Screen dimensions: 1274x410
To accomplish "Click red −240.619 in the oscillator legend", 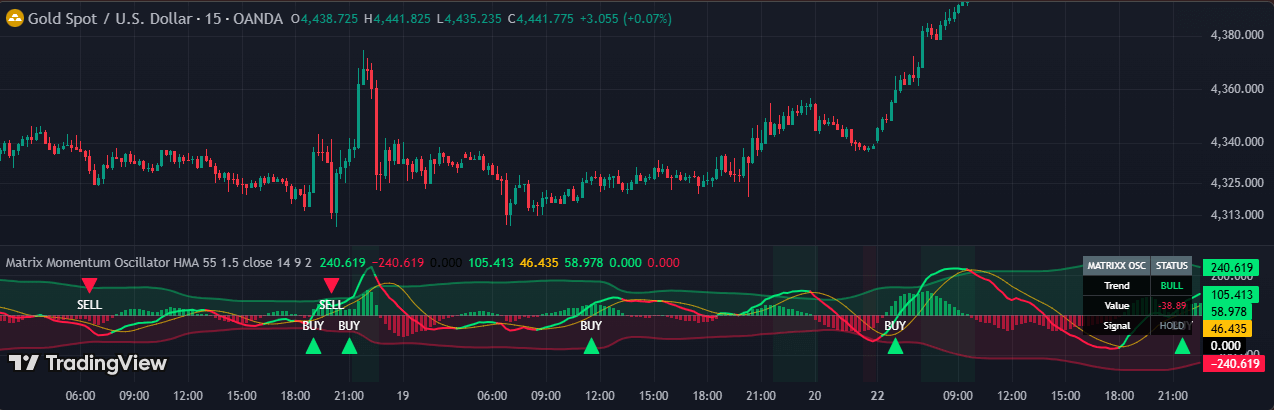I will click(398, 262).
